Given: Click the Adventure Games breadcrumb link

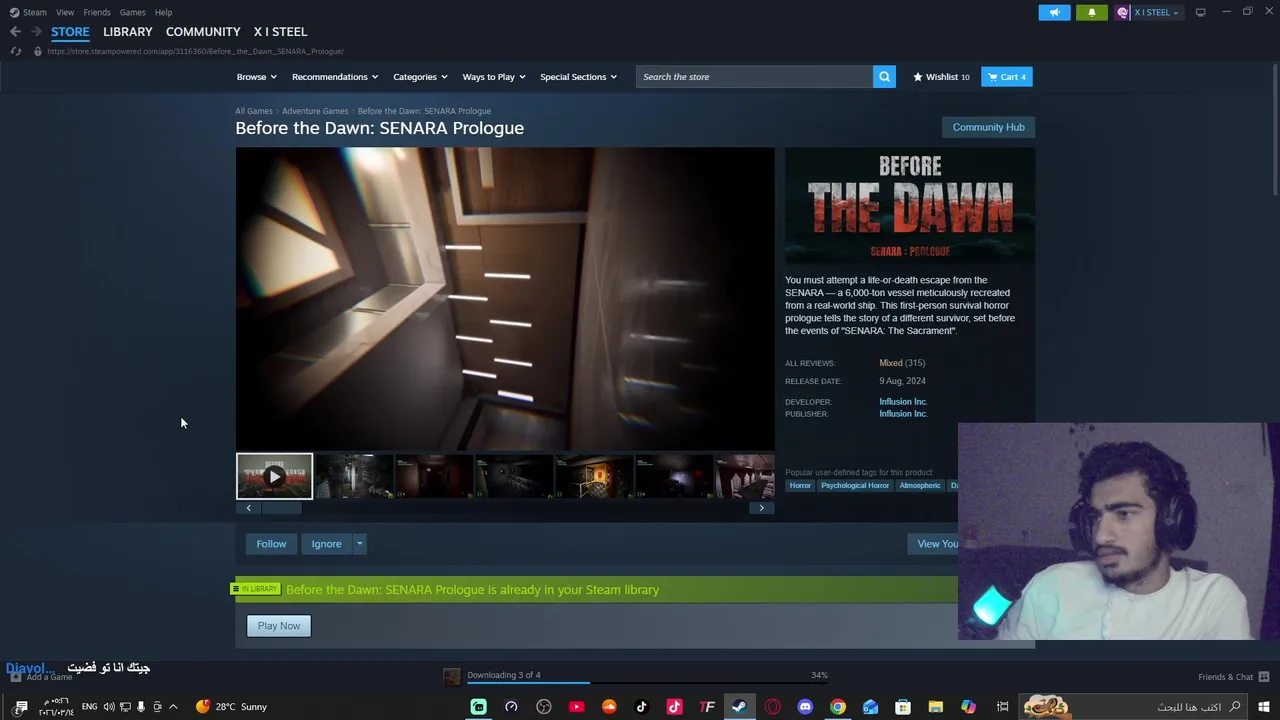Looking at the screenshot, I should click(315, 111).
